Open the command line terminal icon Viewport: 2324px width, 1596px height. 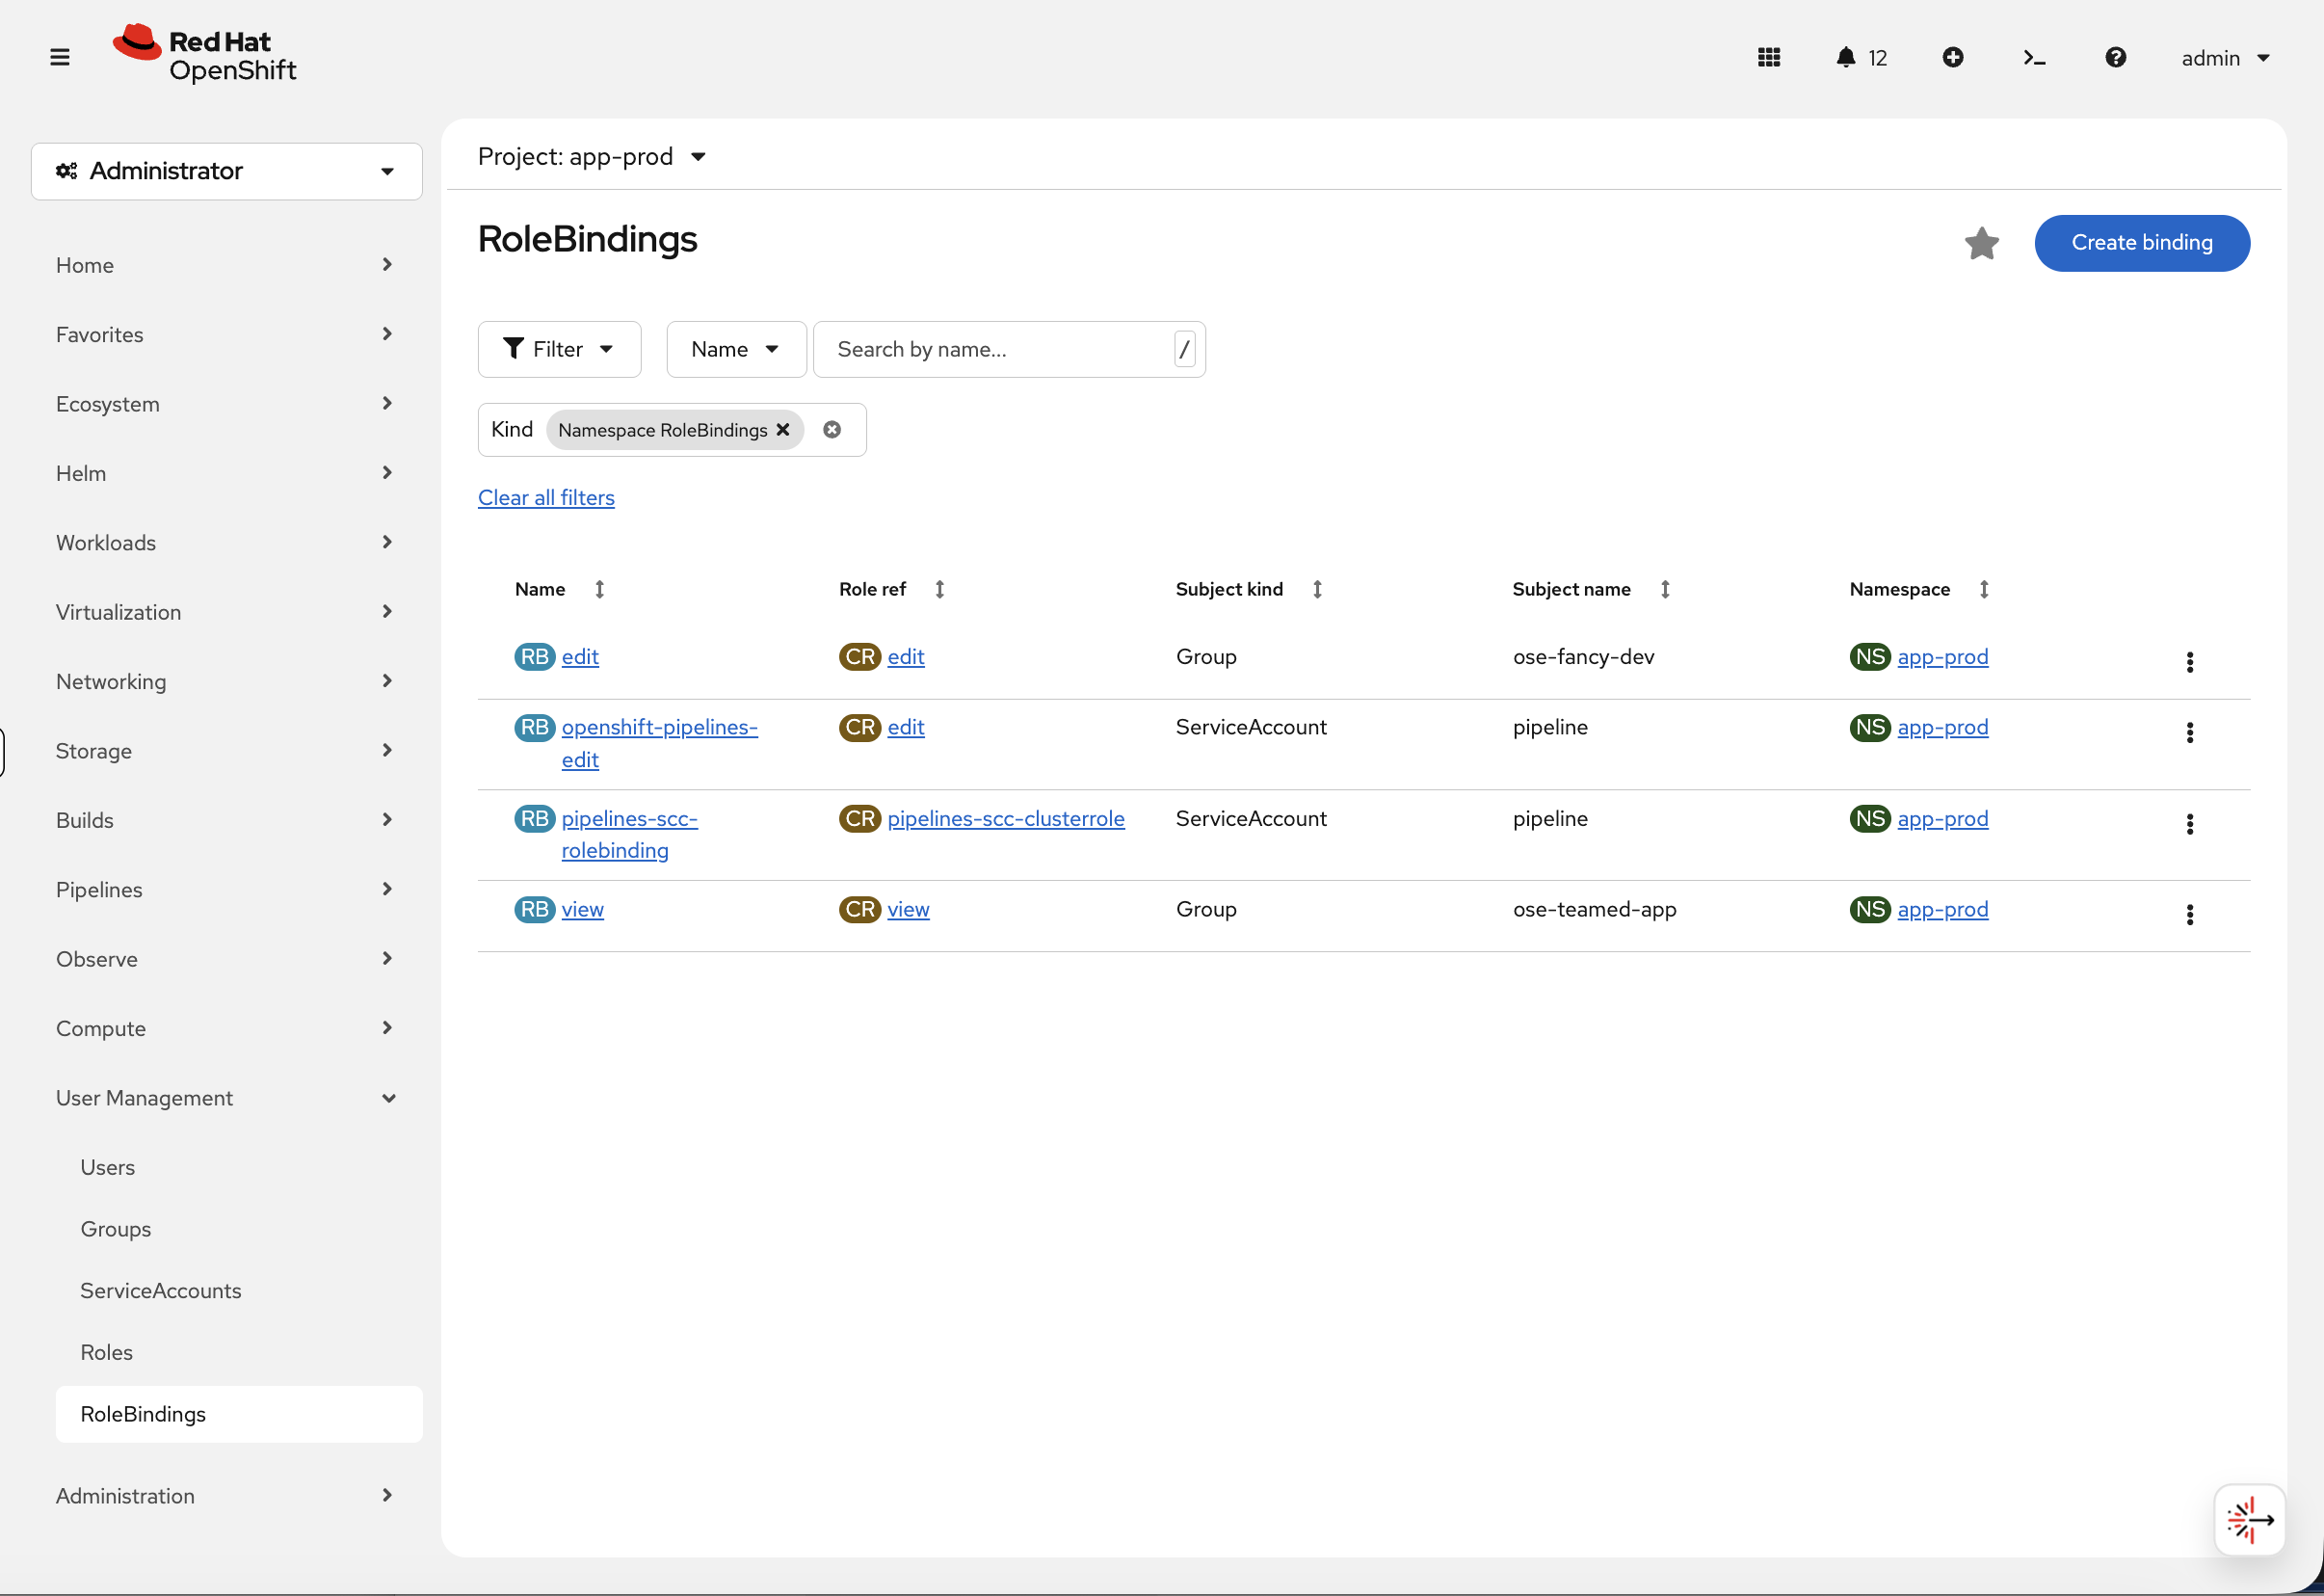2034,57
